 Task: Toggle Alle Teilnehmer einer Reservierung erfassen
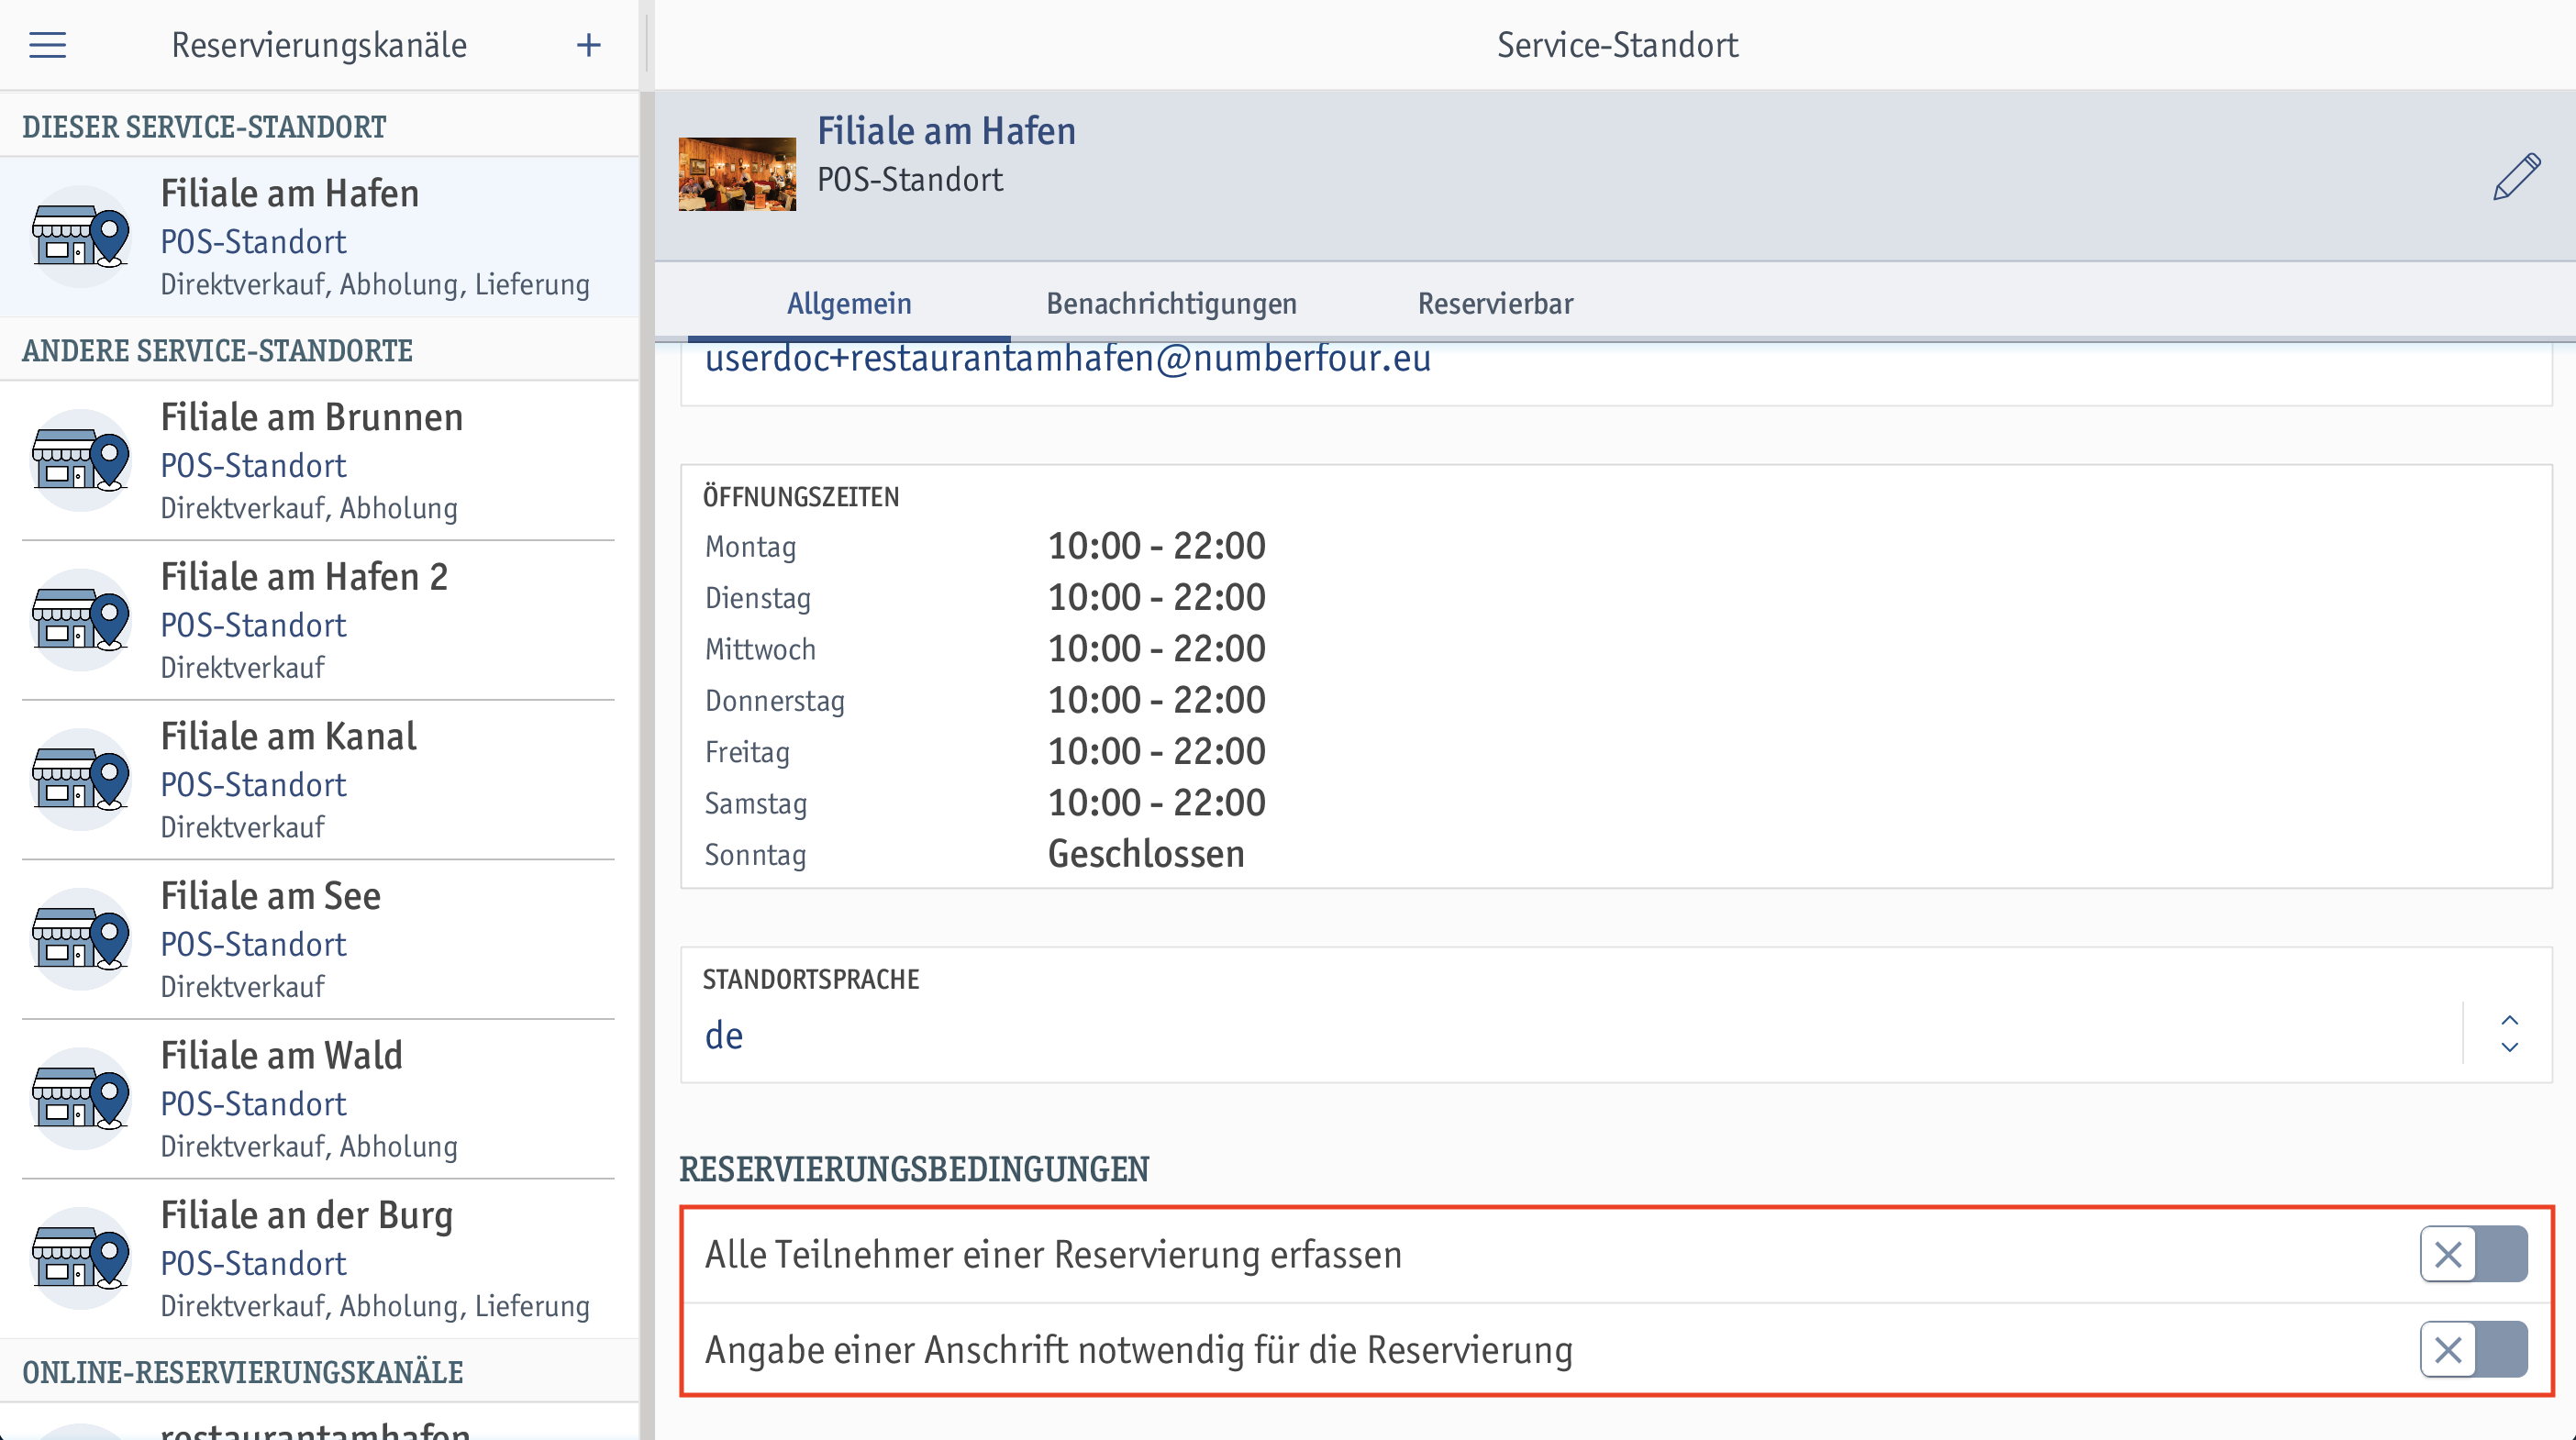coord(2473,1254)
